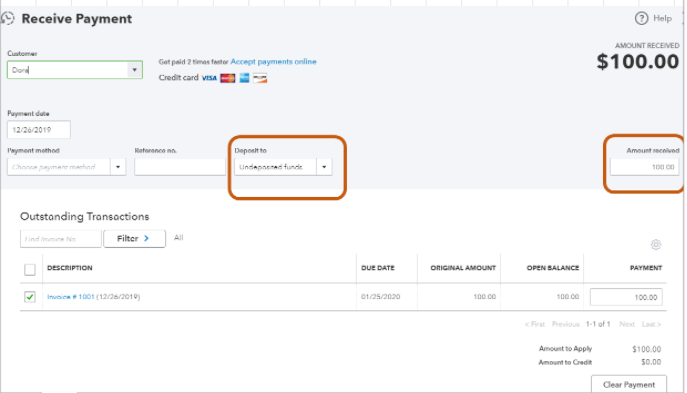Click the Receive Payment title
Image resolution: width=687 pixels, height=393 pixels.
click(x=77, y=19)
